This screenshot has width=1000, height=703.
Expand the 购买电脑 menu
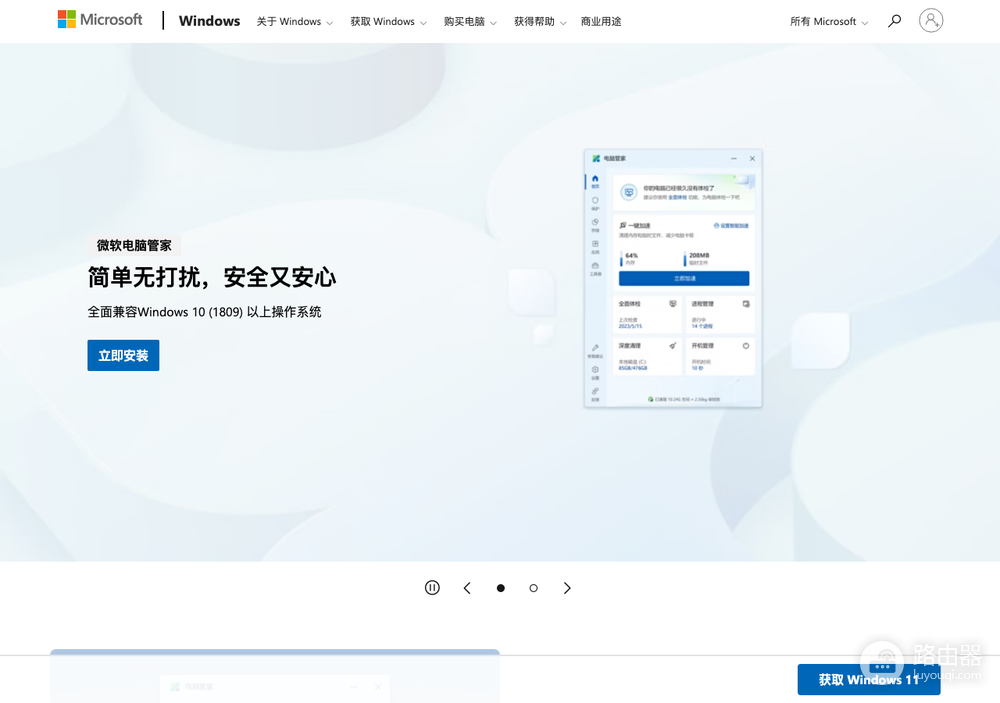tap(470, 22)
